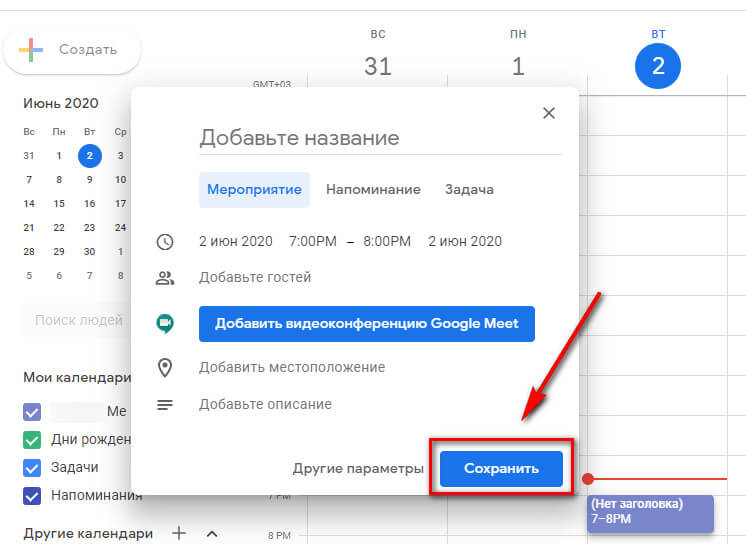
Task: Click the Добавьте гостей field
Action: click(255, 277)
